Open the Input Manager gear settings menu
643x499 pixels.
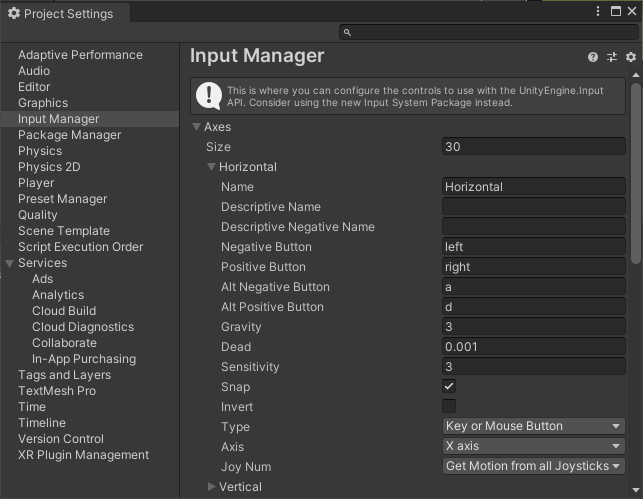630,58
